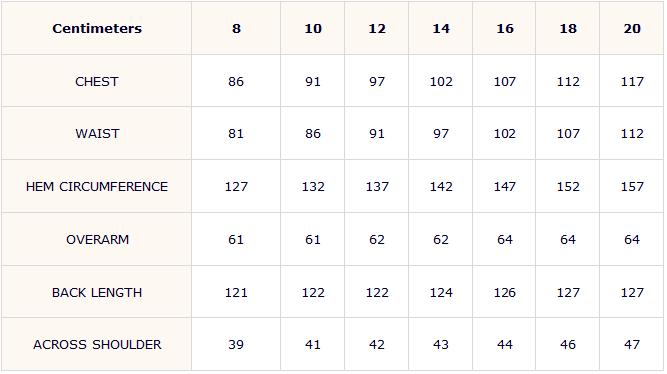Screen dimensions: 667x374
Task: Click chest value 86 for size 8
Action: [x=236, y=81]
